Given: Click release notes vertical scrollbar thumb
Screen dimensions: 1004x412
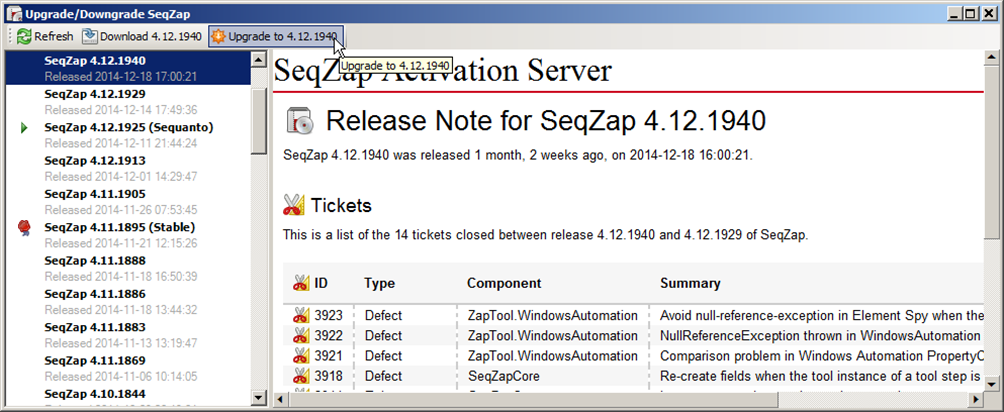Looking at the screenshot, I should pos(991,153).
